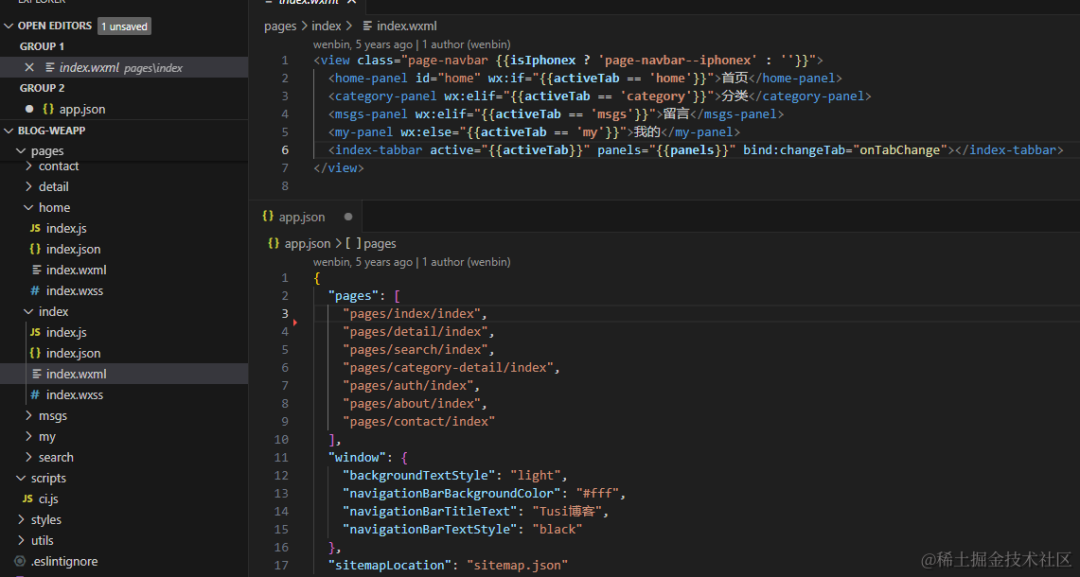Click the red marker in the gutter of line 3

tap(295, 322)
